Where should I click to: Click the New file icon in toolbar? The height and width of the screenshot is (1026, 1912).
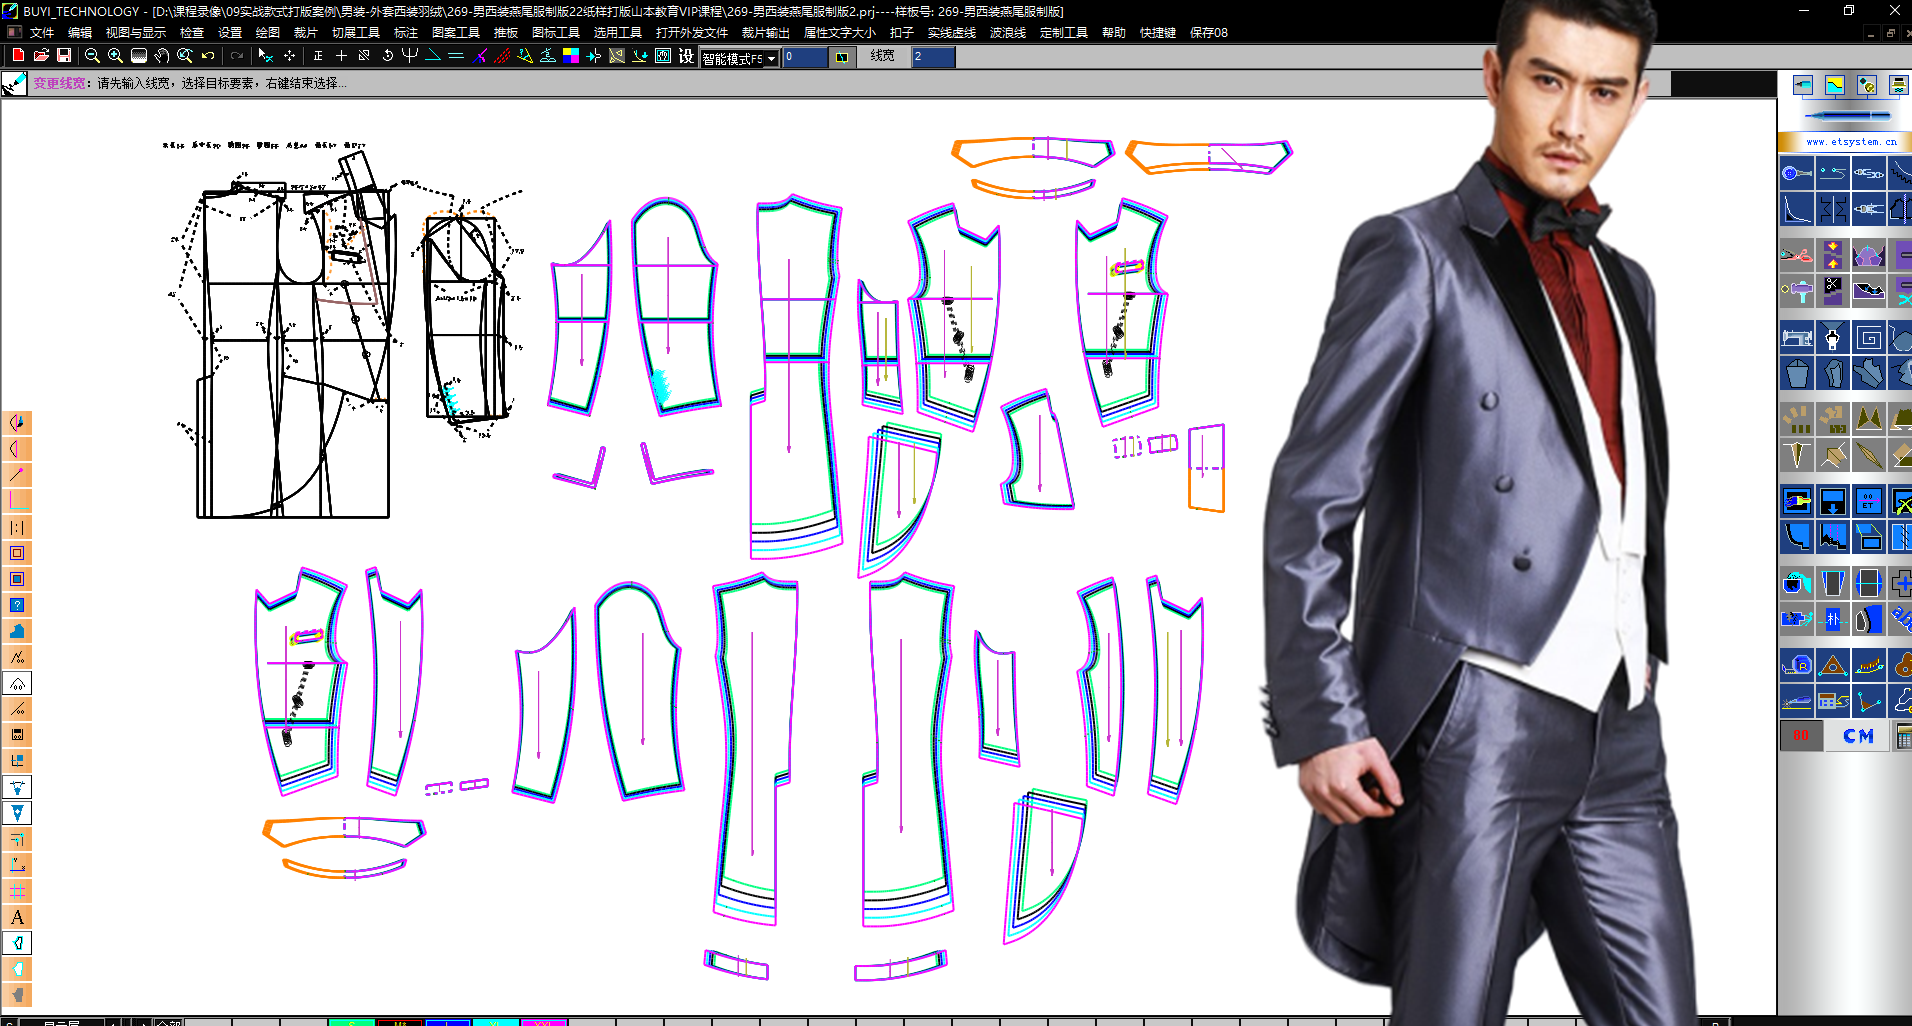pos(18,55)
